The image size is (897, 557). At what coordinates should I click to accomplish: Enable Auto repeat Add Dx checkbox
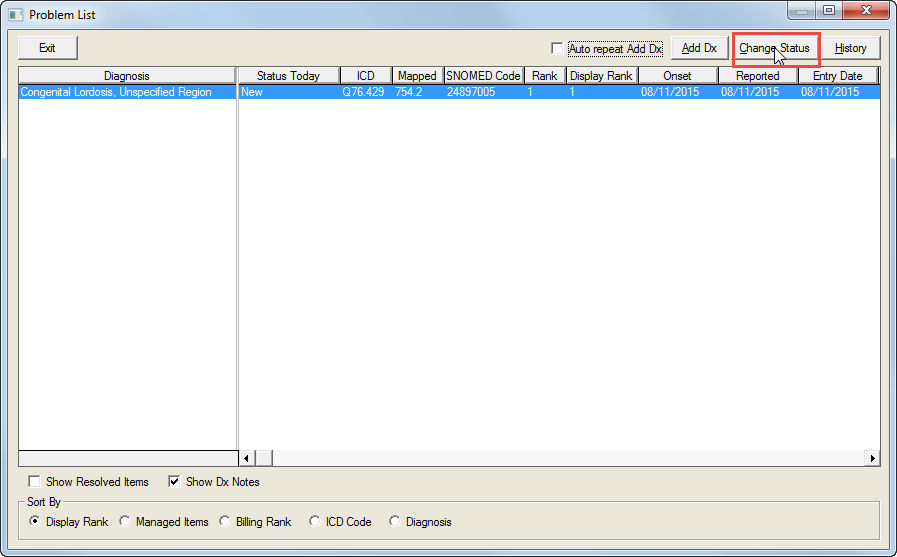pyautogui.click(x=558, y=49)
